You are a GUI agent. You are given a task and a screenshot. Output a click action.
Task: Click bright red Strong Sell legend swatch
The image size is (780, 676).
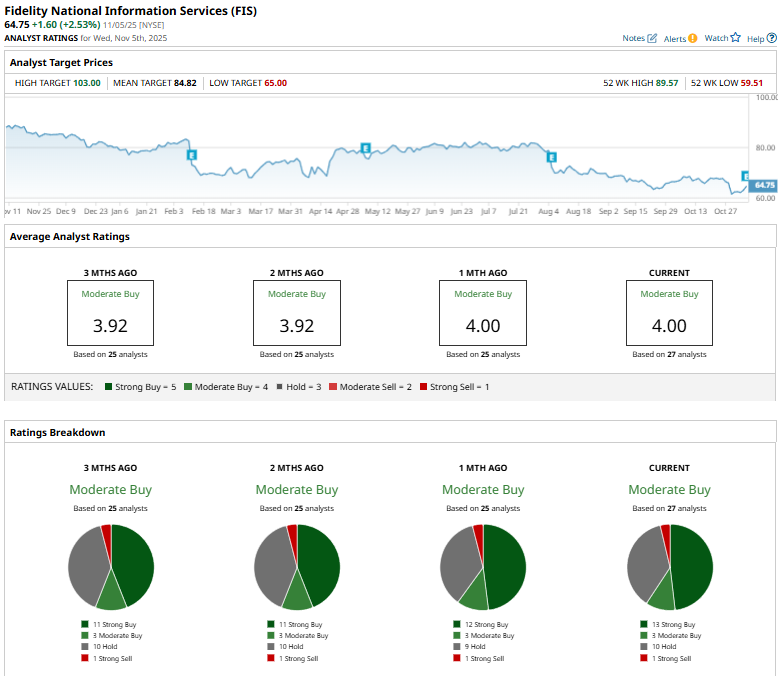[x=424, y=386]
